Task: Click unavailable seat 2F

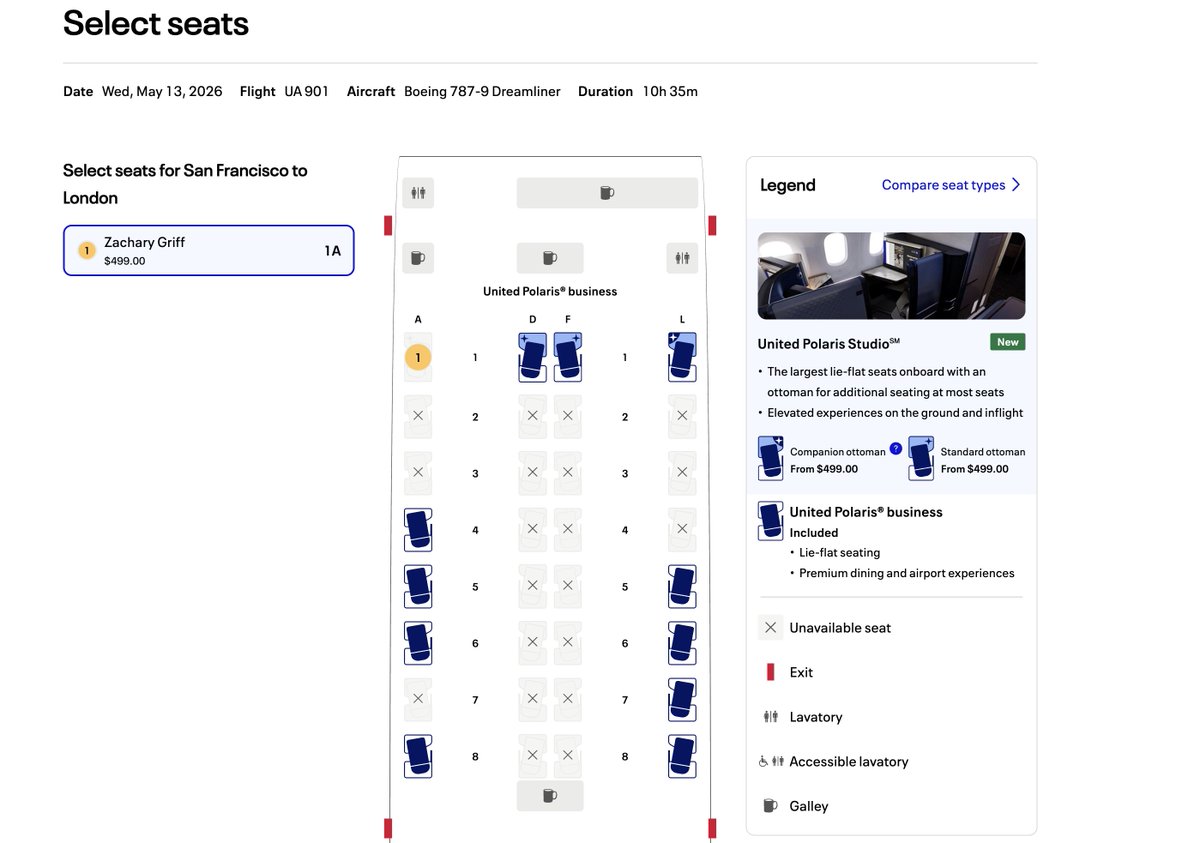Action: click(567, 416)
